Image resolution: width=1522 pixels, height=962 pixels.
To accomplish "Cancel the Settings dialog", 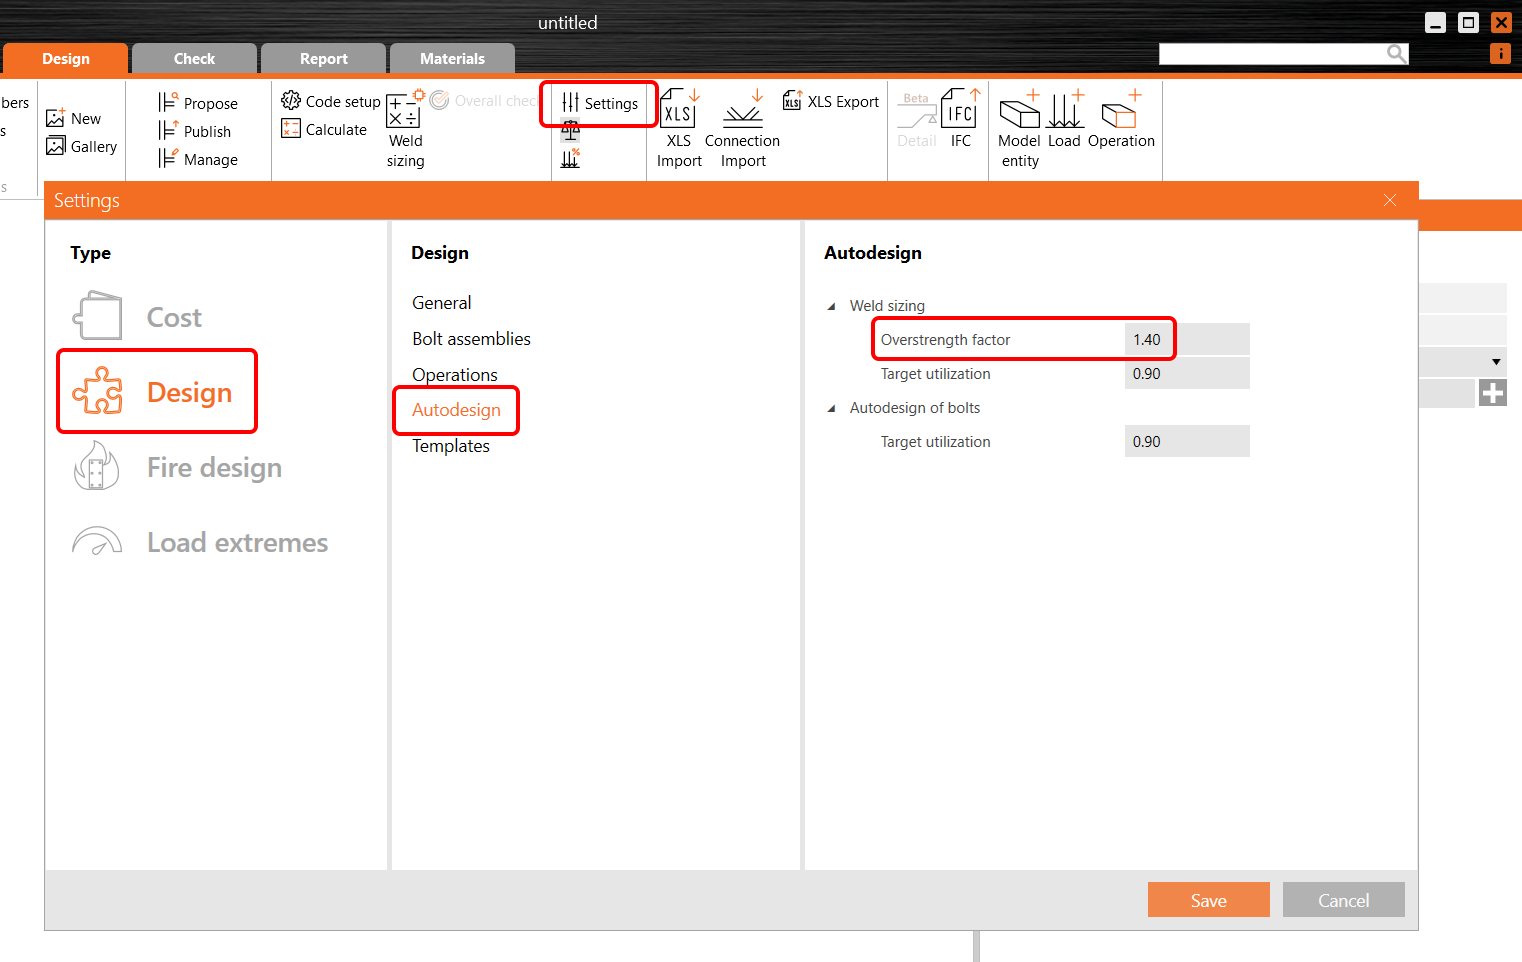I will click(x=1343, y=900).
